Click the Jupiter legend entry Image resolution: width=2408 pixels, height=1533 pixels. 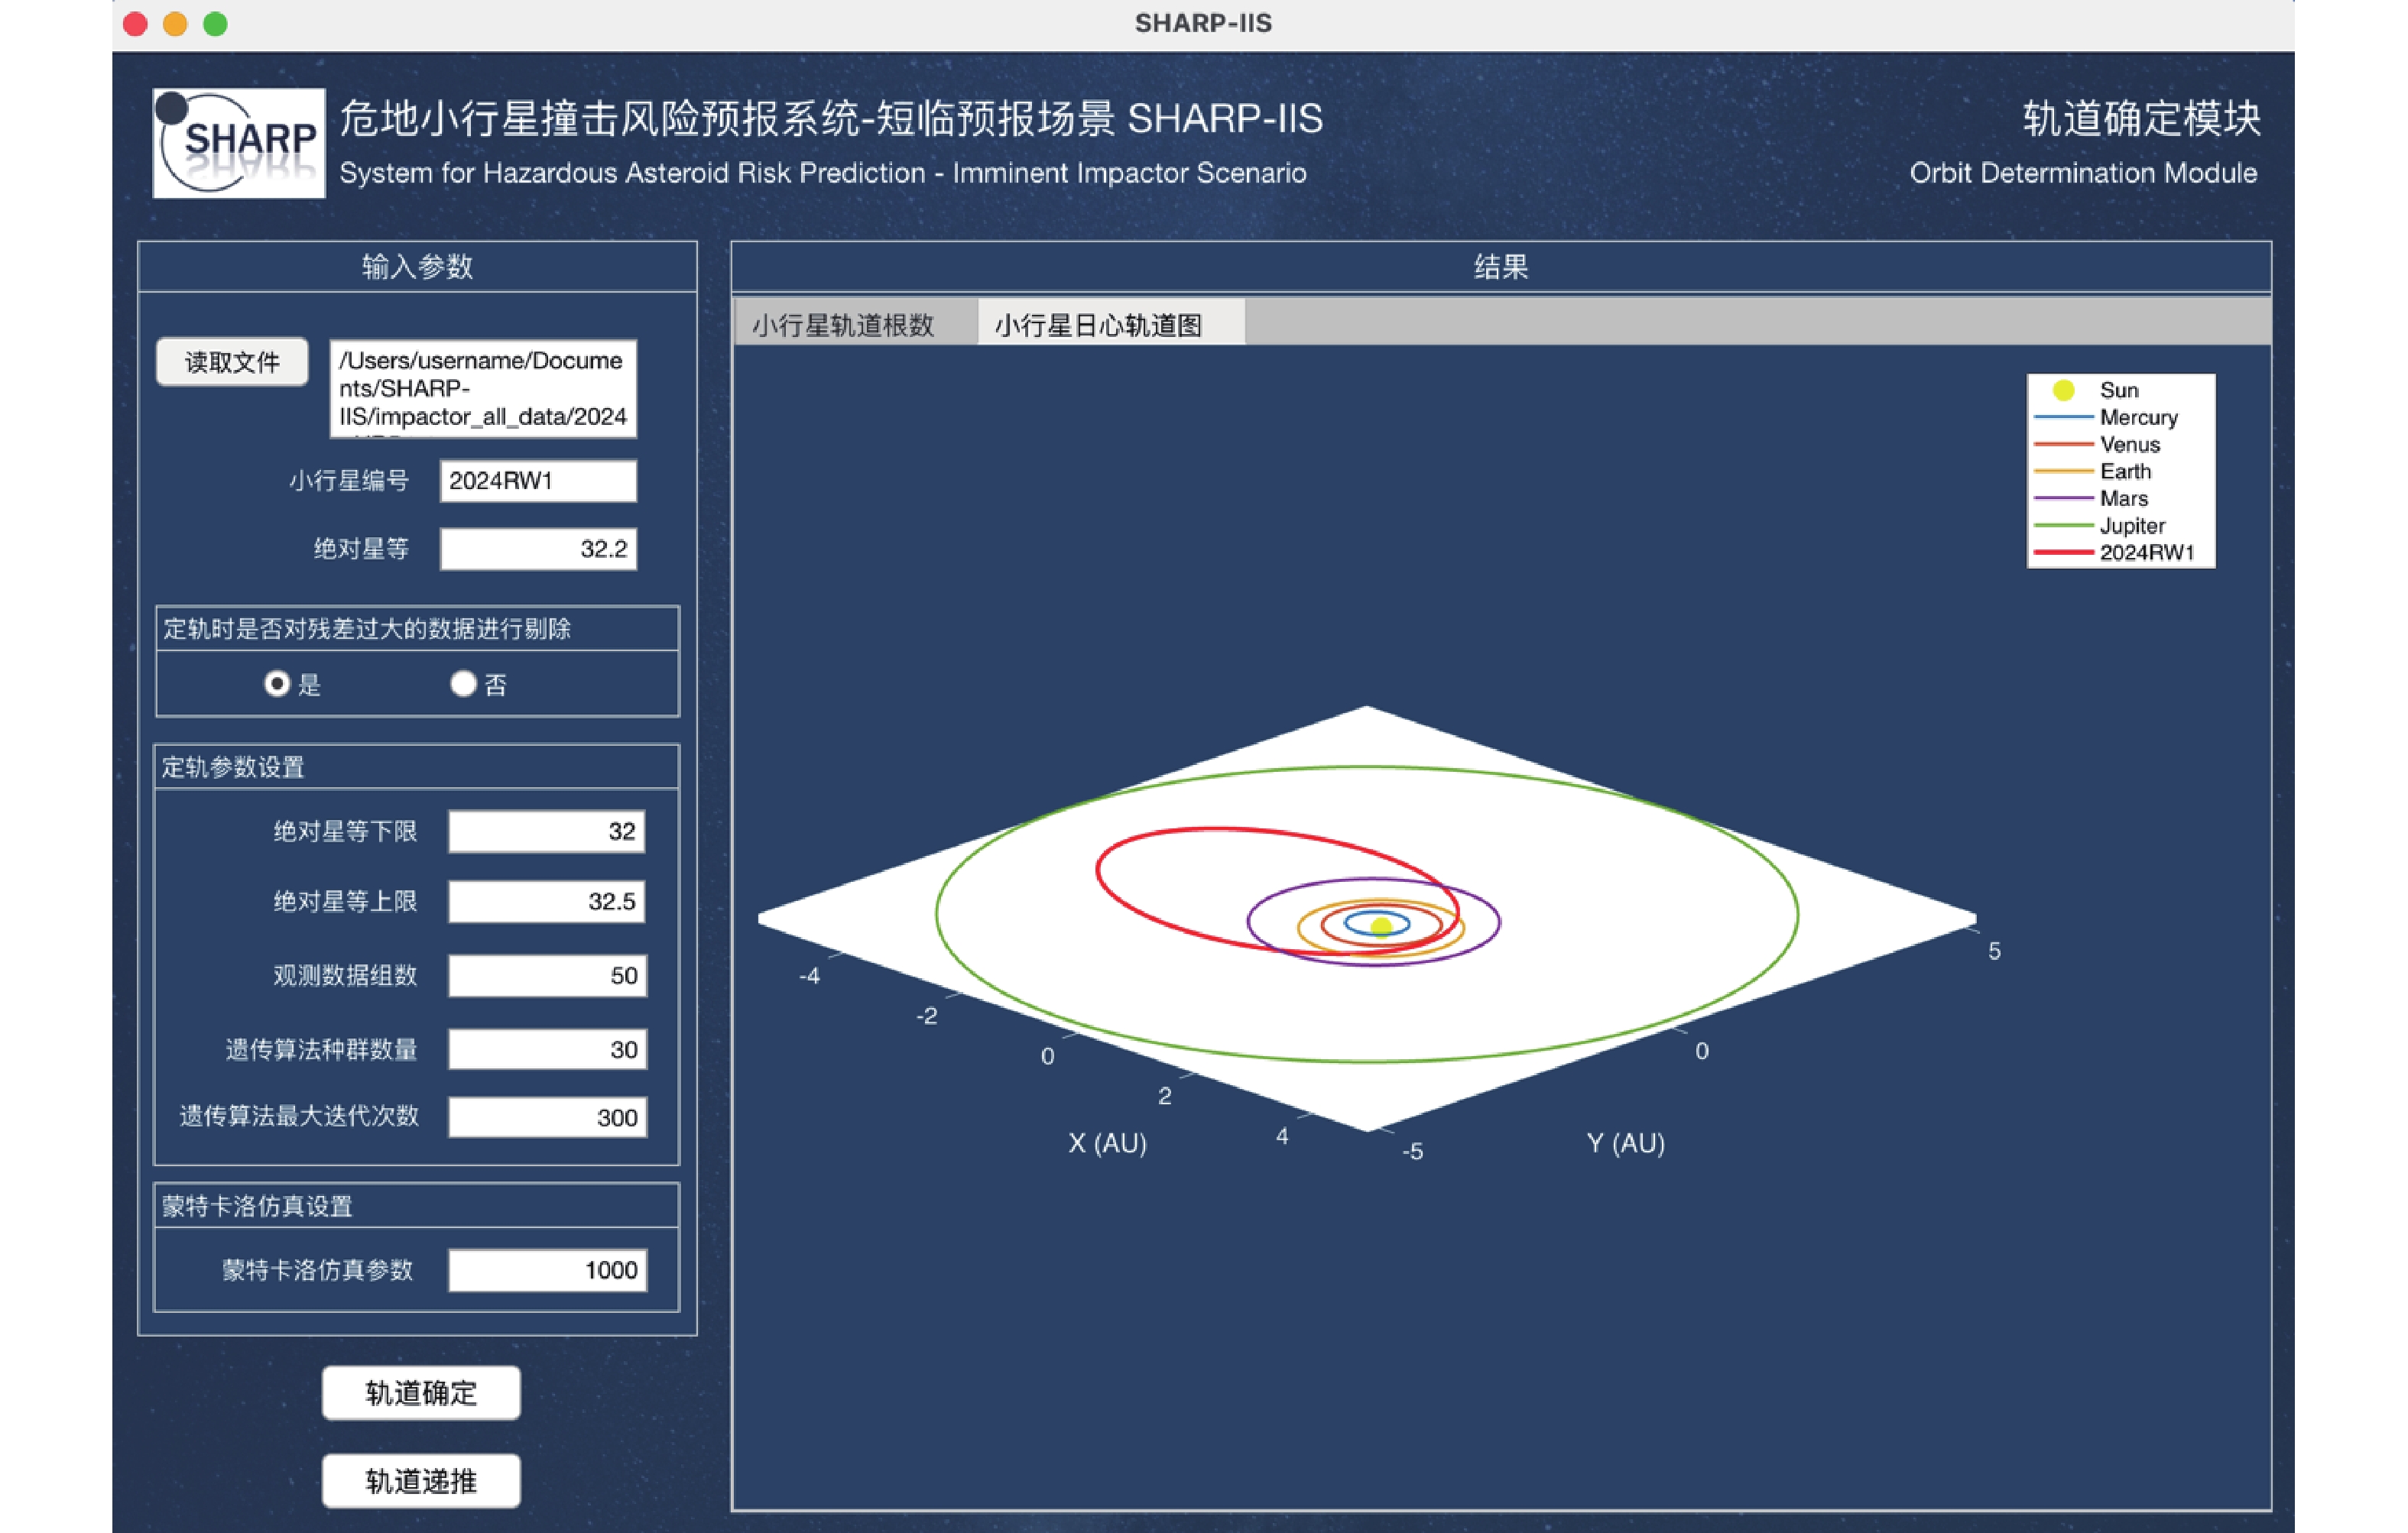point(2100,526)
